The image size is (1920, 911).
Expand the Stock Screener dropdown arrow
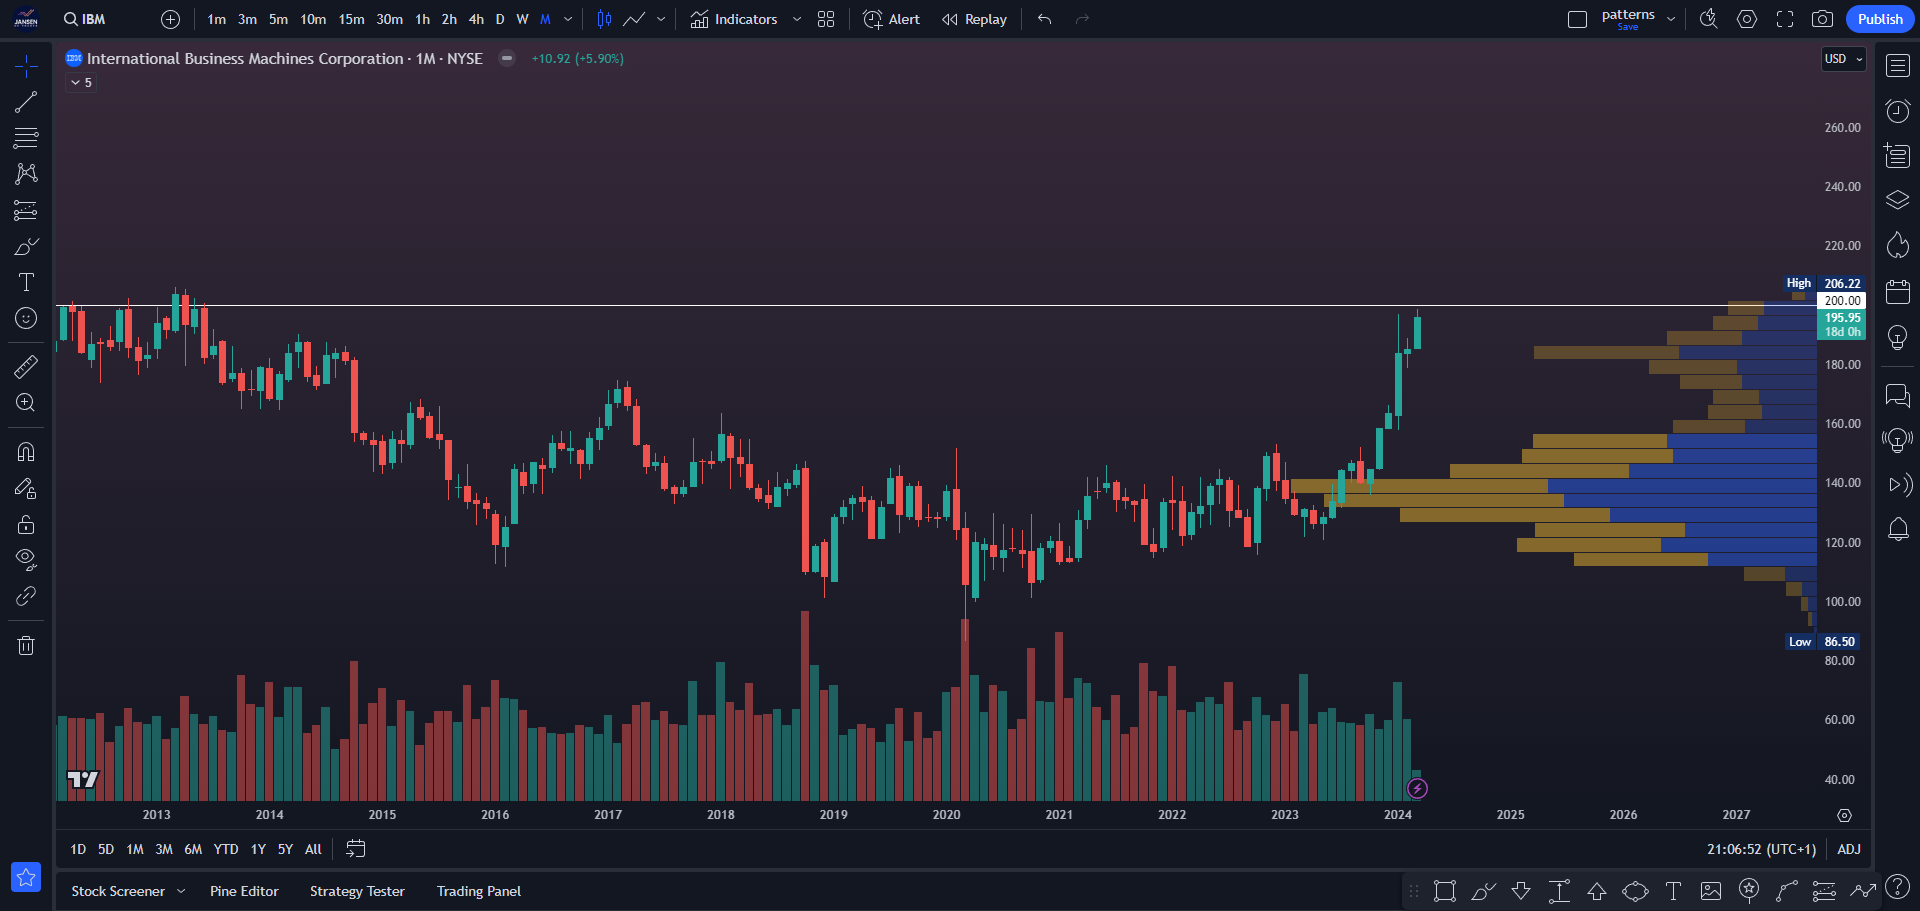[x=181, y=891]
